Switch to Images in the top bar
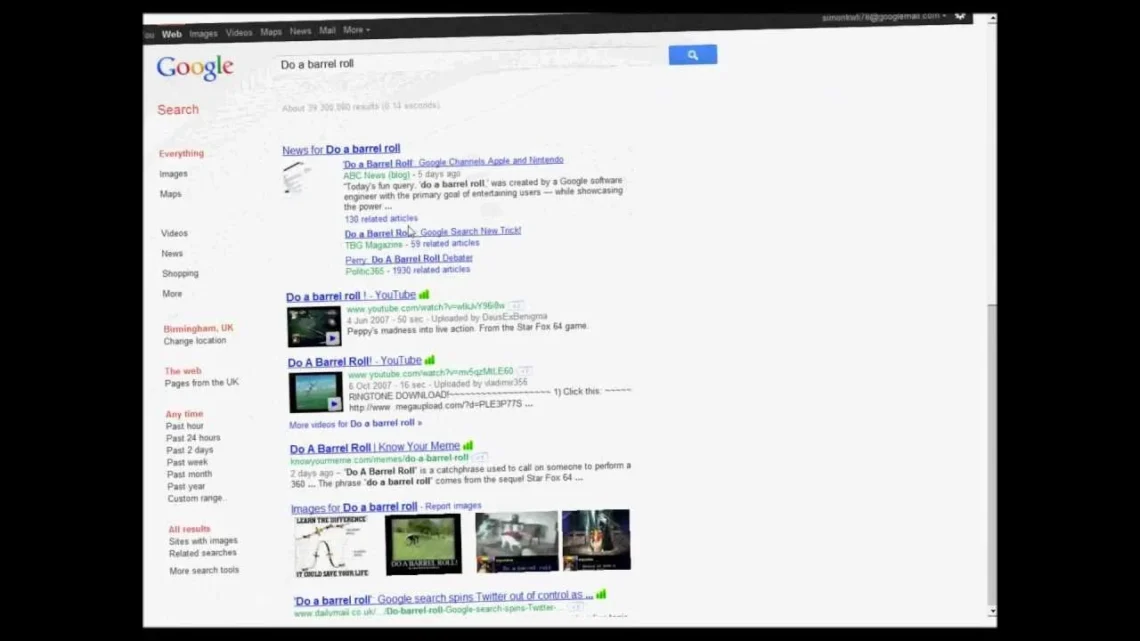The width and height of the screenshot is (1140, 641). point(203,33)
